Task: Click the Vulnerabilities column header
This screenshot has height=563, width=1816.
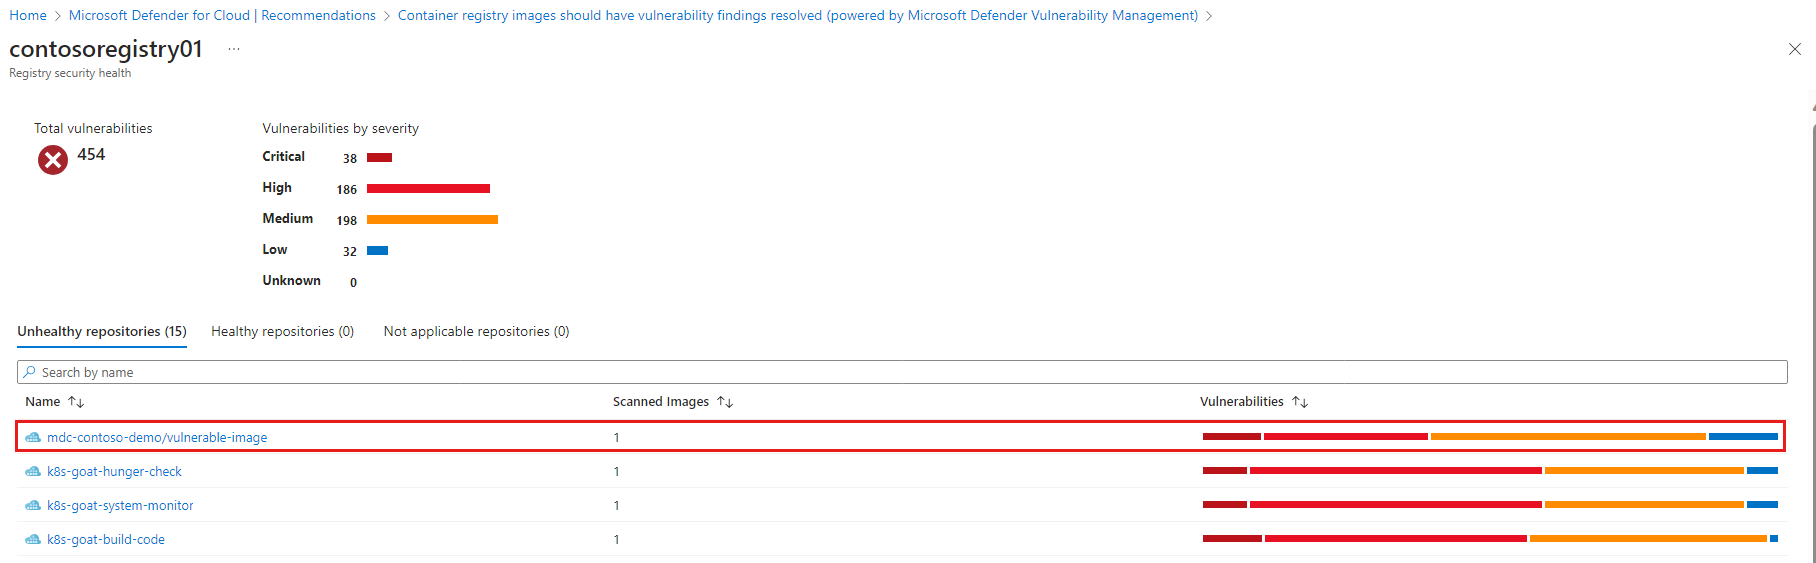Action: (x=1242, y=402)
